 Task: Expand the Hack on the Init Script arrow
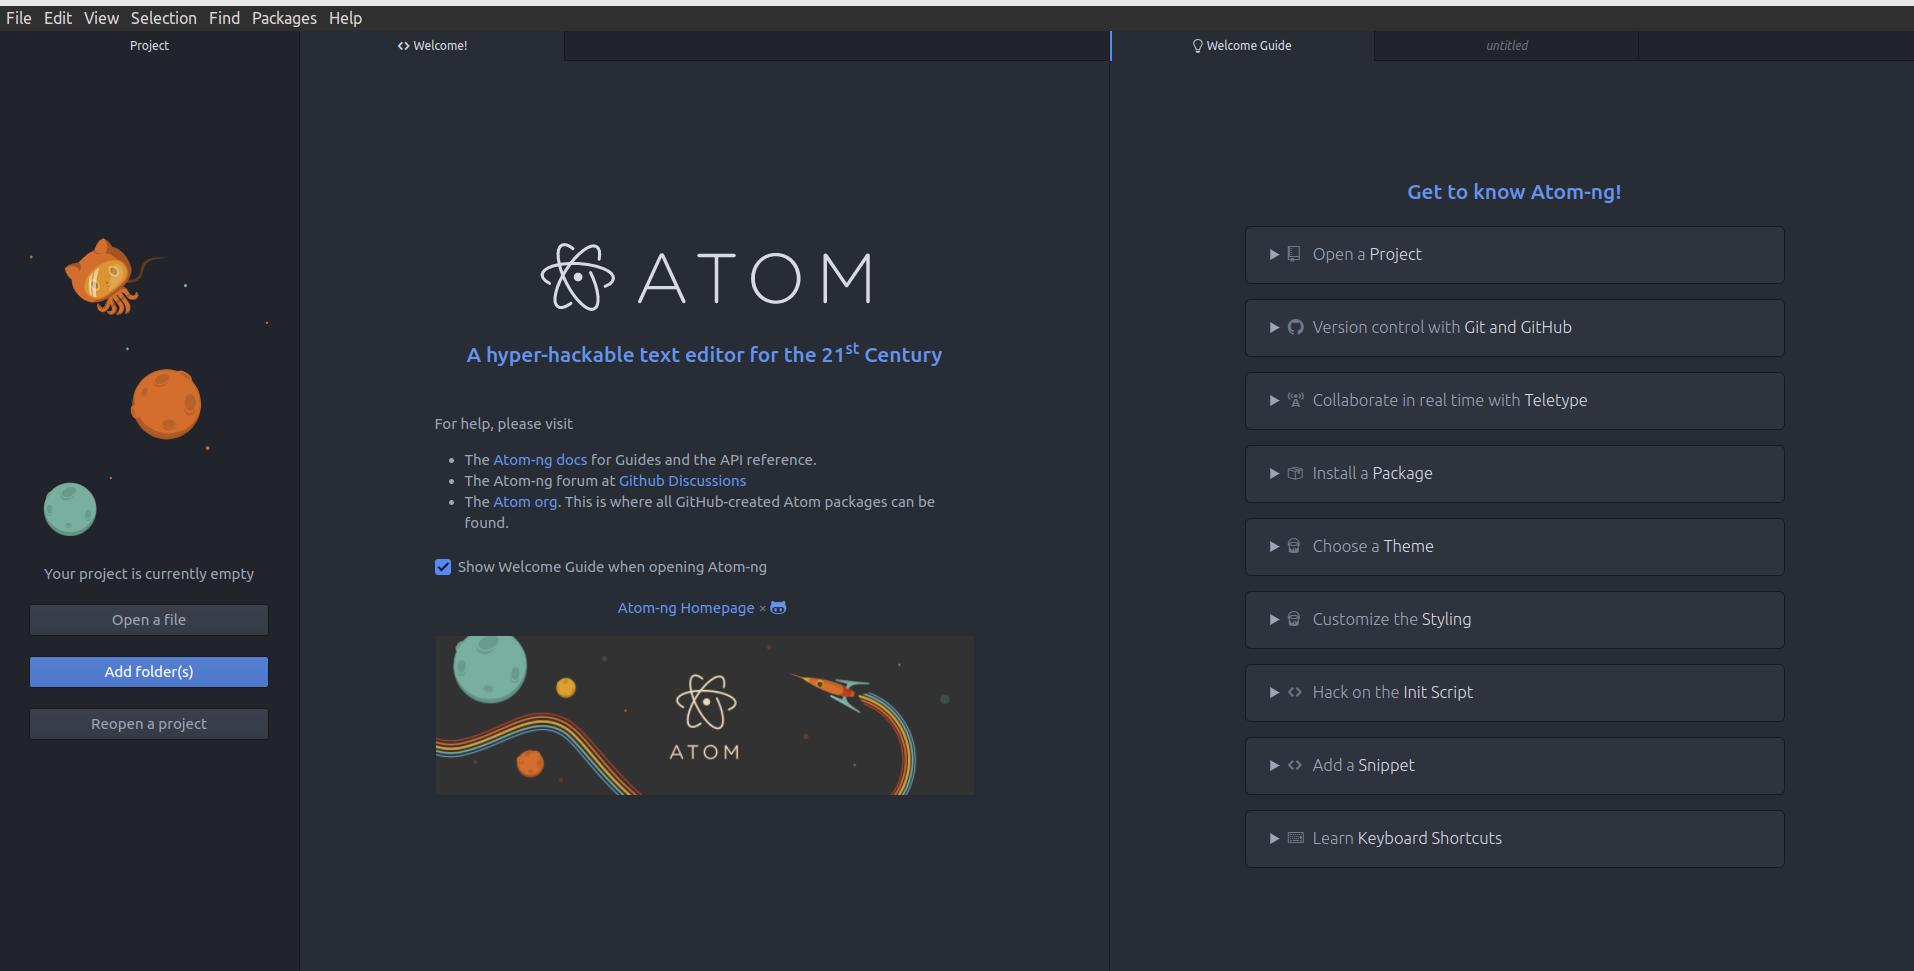pyautogui.click(x=1274, y=692)
